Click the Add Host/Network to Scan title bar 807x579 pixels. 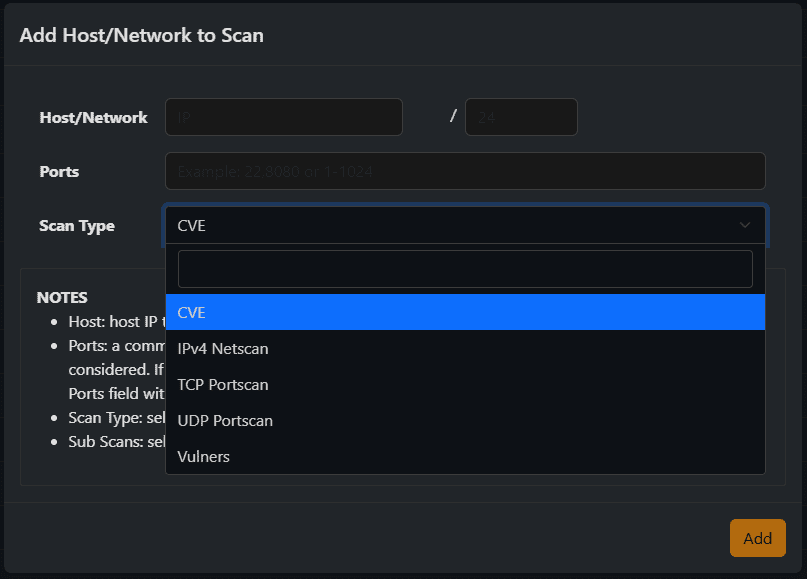tap(141, 34)
